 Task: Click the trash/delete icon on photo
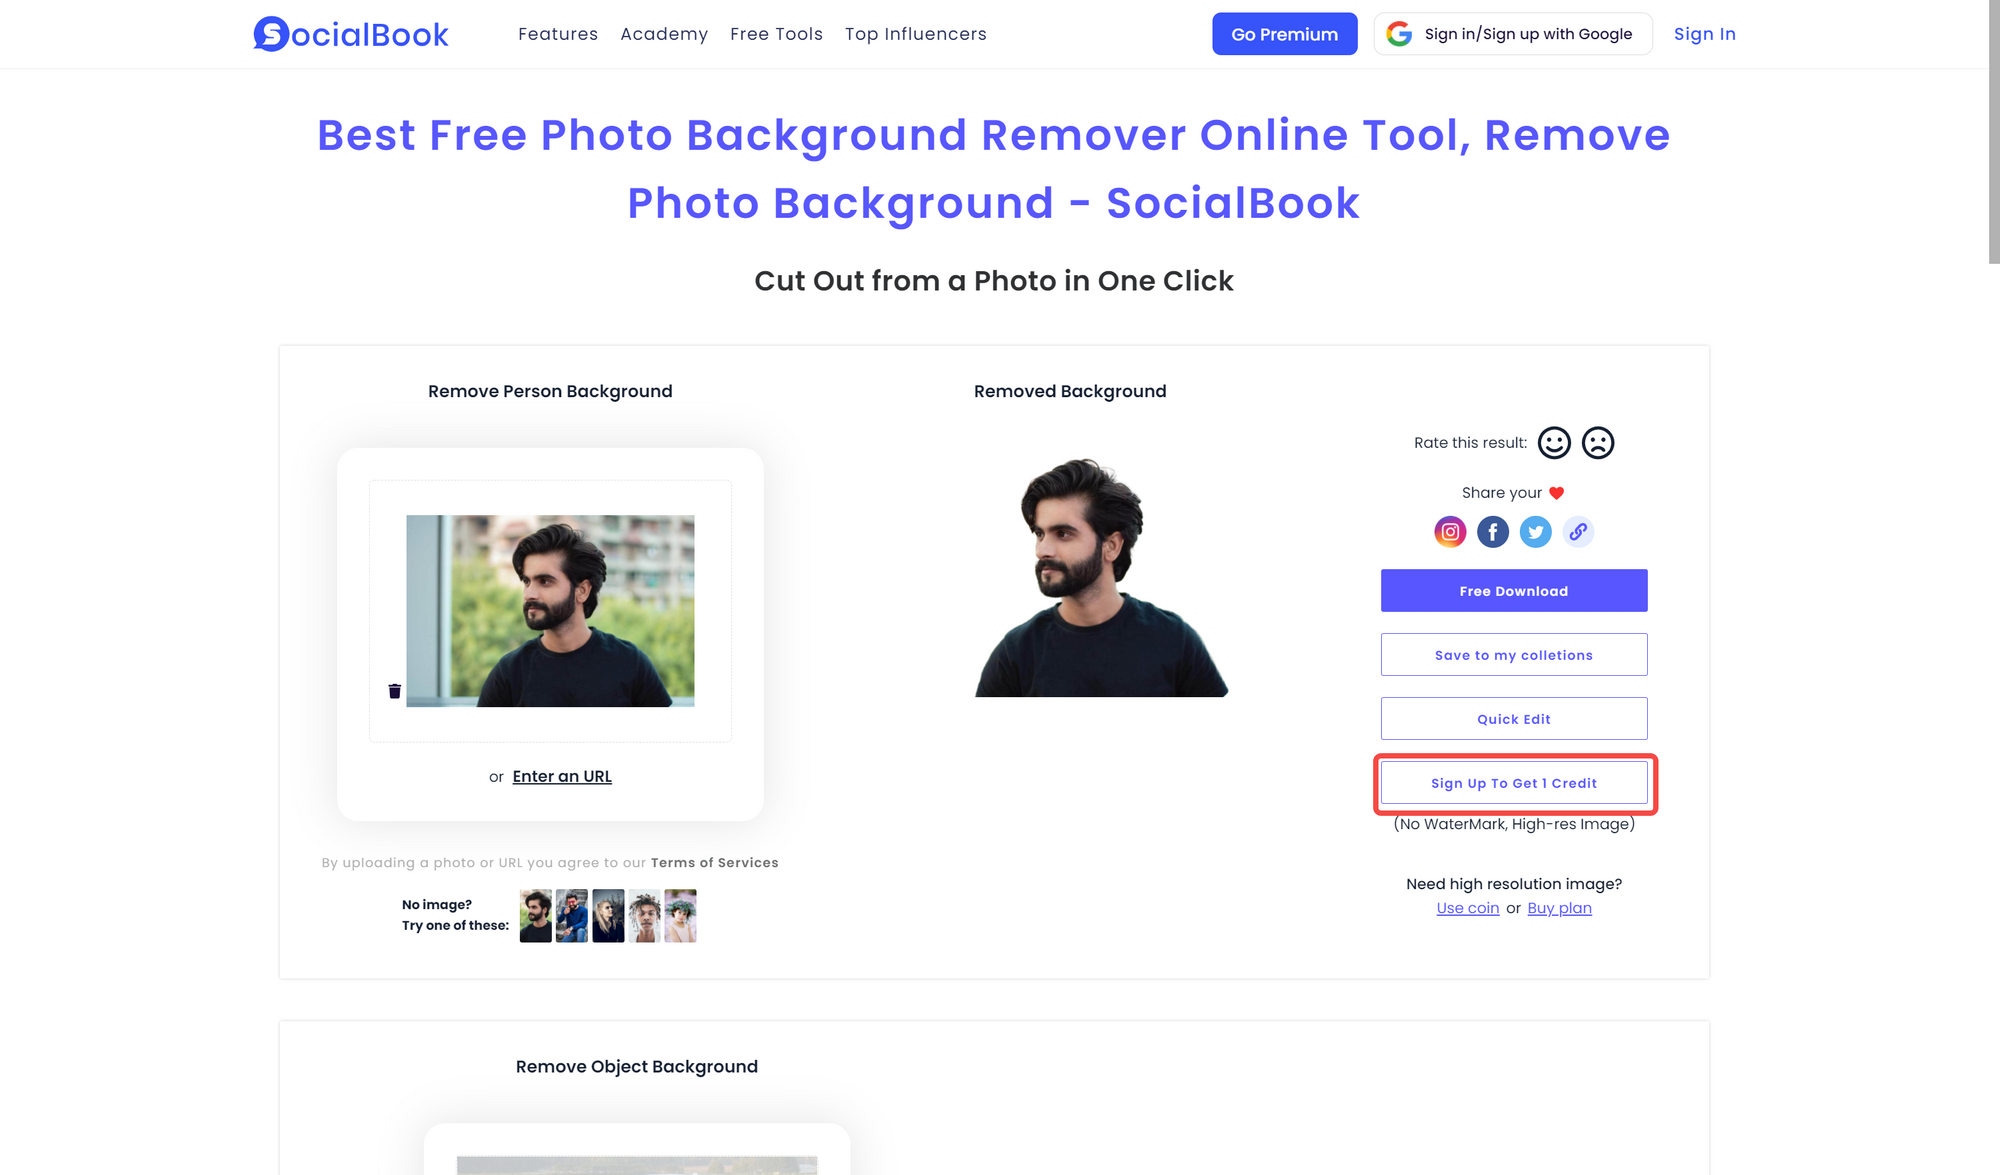click(x=394, y=691)
